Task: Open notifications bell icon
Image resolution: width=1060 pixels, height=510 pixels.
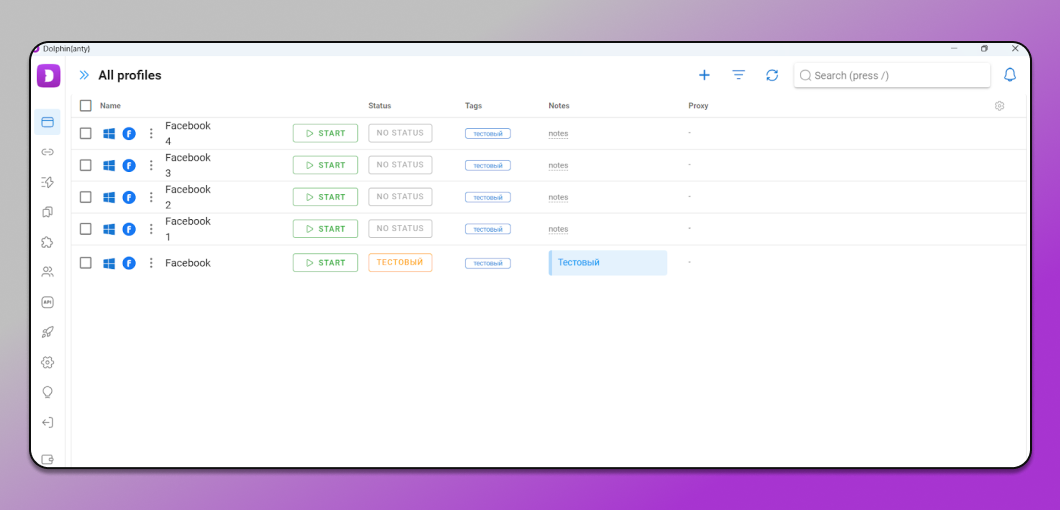Action: [x=1009, y=75]
